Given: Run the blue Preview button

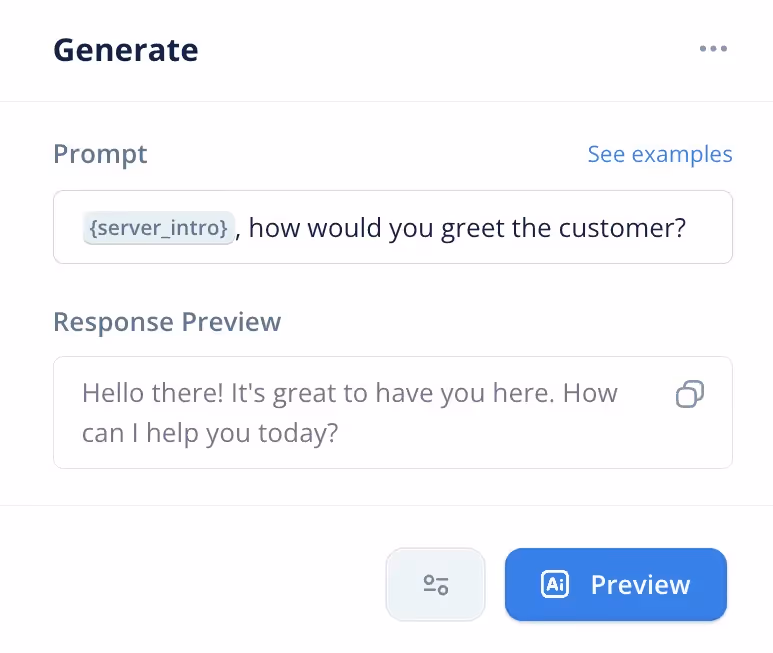Looking at the screenshot, I should (616, 584).
